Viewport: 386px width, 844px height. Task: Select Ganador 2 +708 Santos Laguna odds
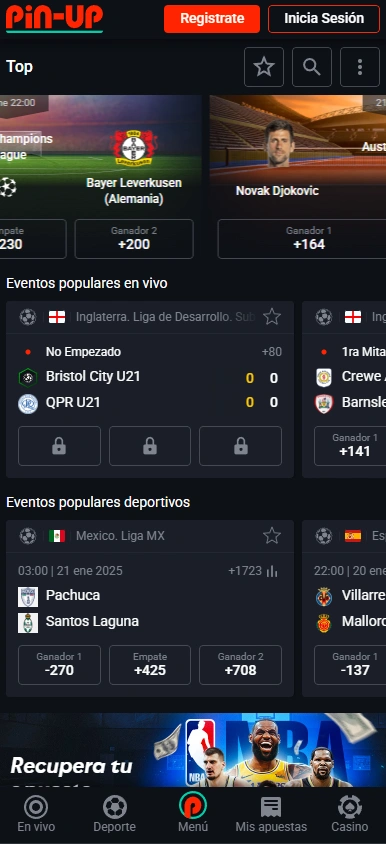coord(241,665)
